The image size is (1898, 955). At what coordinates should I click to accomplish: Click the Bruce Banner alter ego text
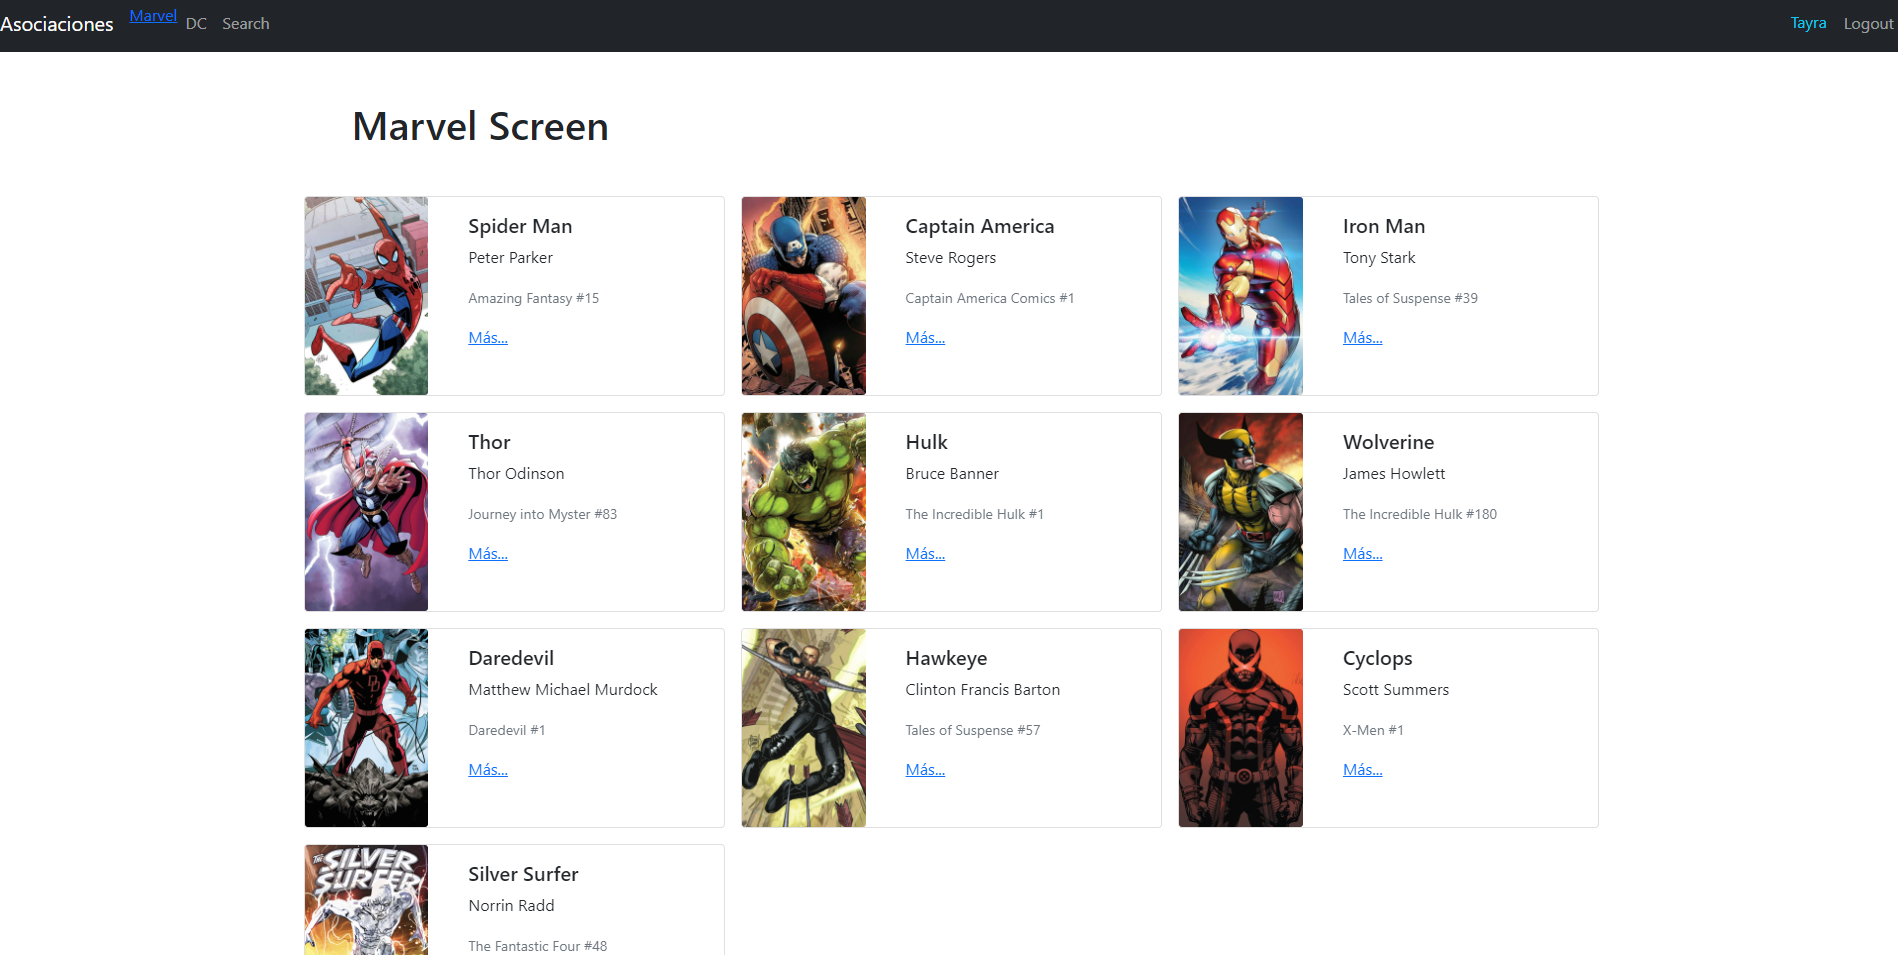[x=952, y=474]
